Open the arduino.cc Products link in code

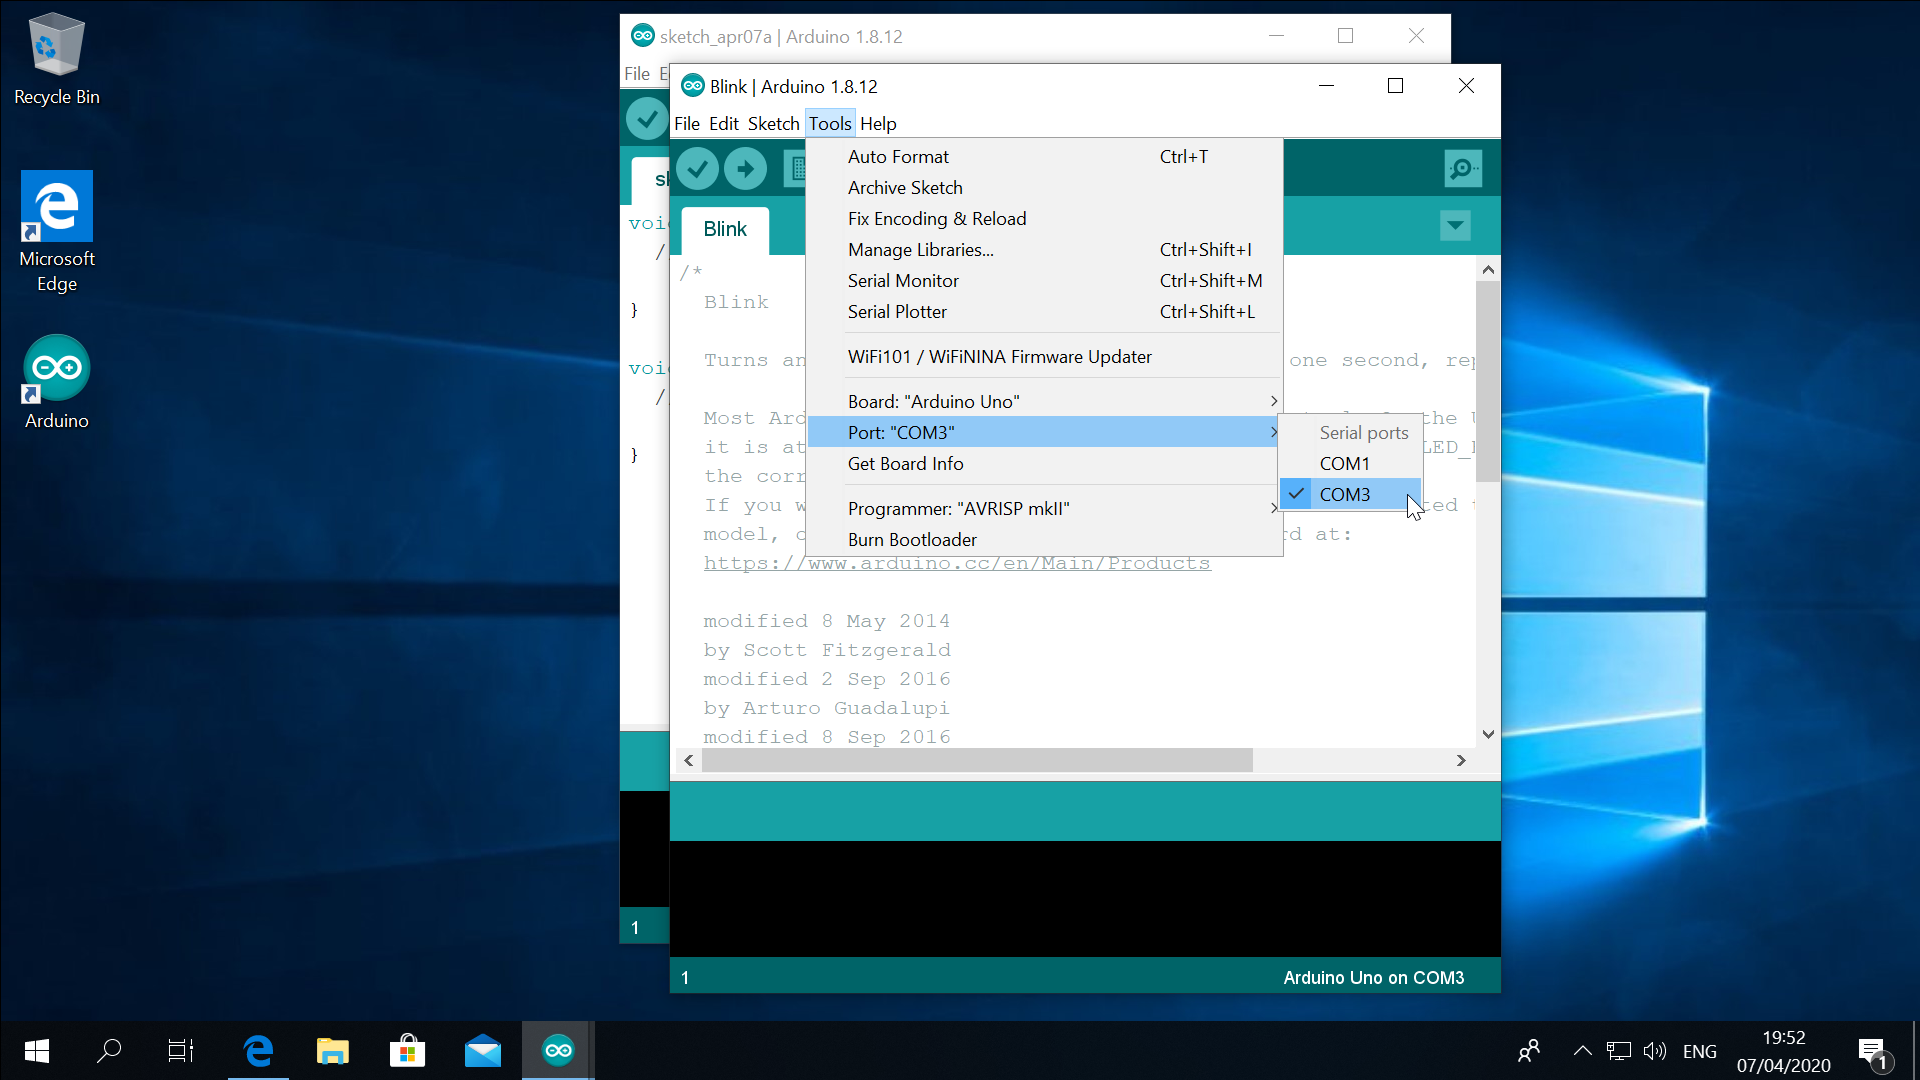click(x=957, y=563)
